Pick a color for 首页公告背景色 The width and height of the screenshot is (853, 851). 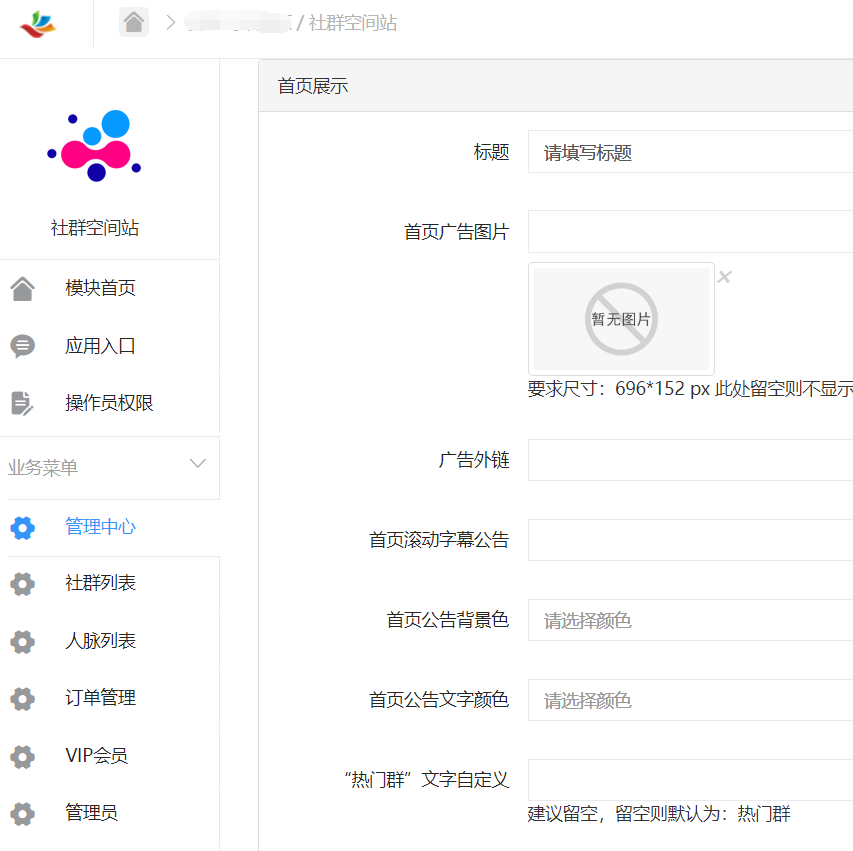[690, 621]
